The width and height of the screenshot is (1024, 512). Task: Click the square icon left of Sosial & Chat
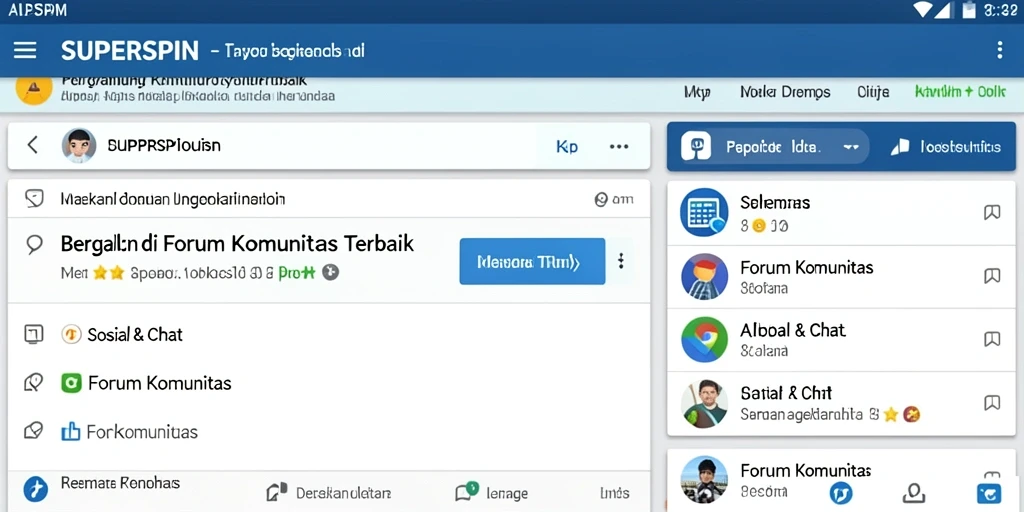(x=33, y=334)
